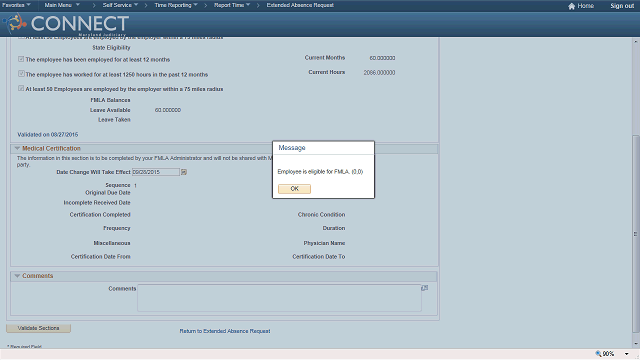Click the zoom level magnifier icon
This screenshot has height=360, width=640.
pyautogui.click(x=598, y=354)
